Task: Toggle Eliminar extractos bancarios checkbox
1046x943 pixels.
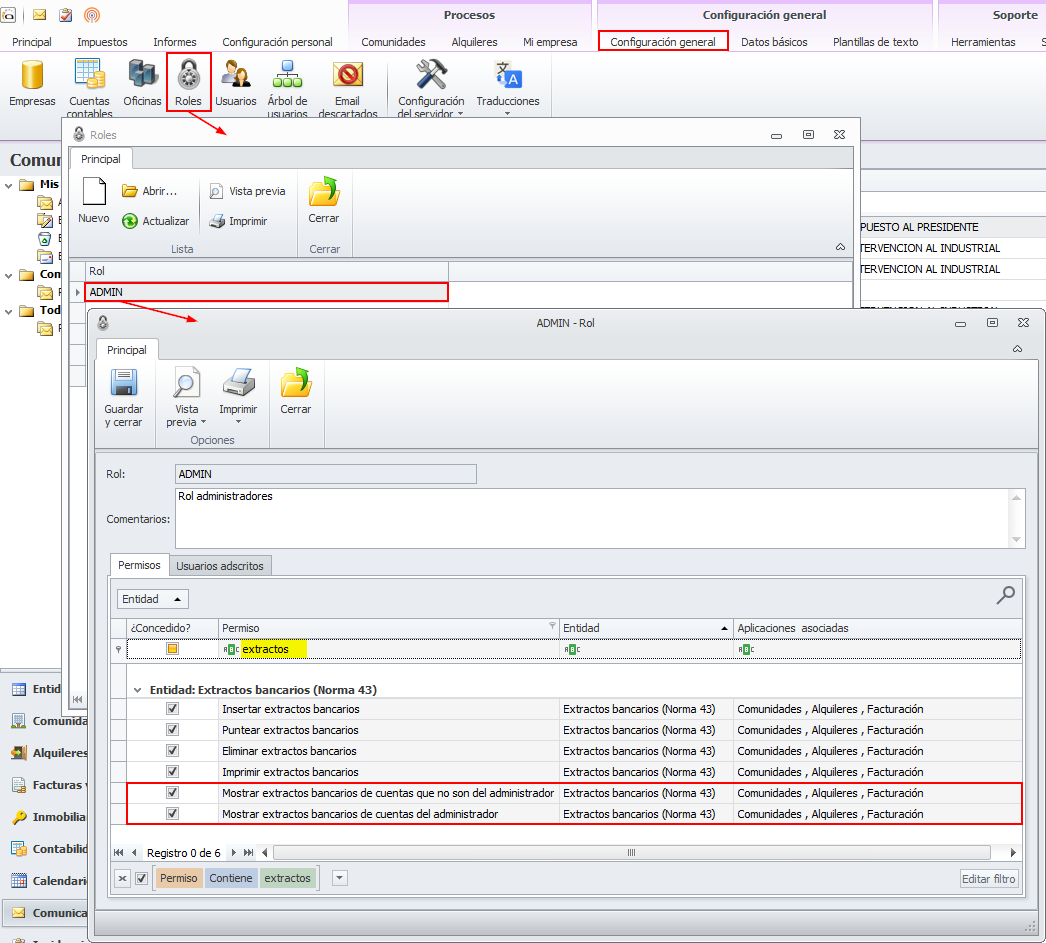Action: click(172, 751)
